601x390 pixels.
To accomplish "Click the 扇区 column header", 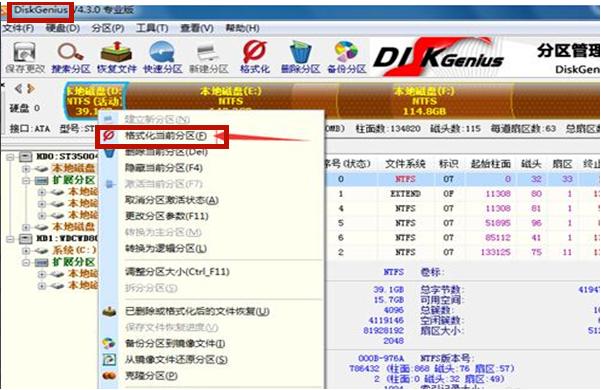I will tap(562, 164).
